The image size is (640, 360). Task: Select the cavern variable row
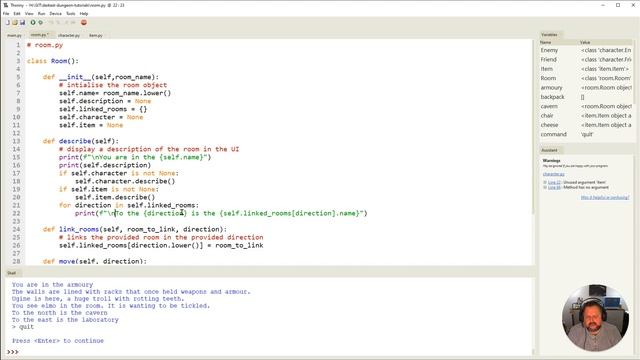585,107
